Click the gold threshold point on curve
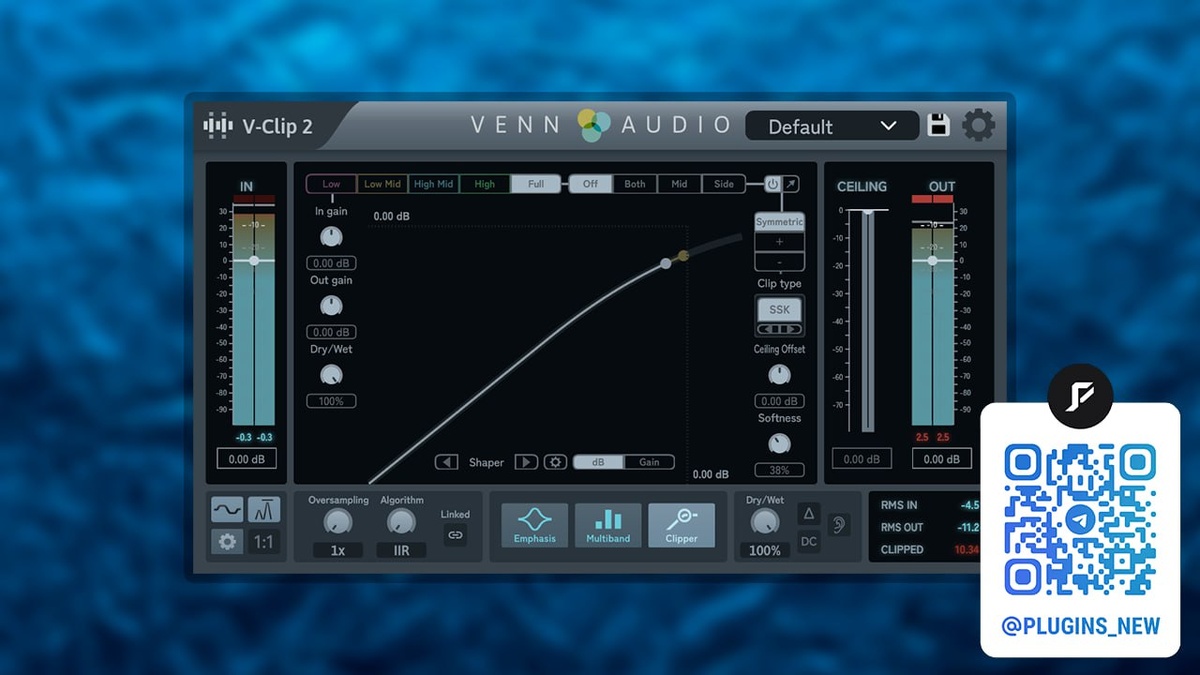The image size is (1200, 675). (683, 256)
